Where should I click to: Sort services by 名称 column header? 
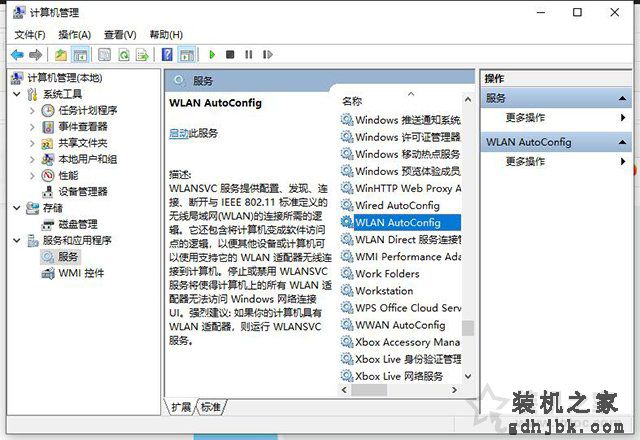tap(352, 101)
